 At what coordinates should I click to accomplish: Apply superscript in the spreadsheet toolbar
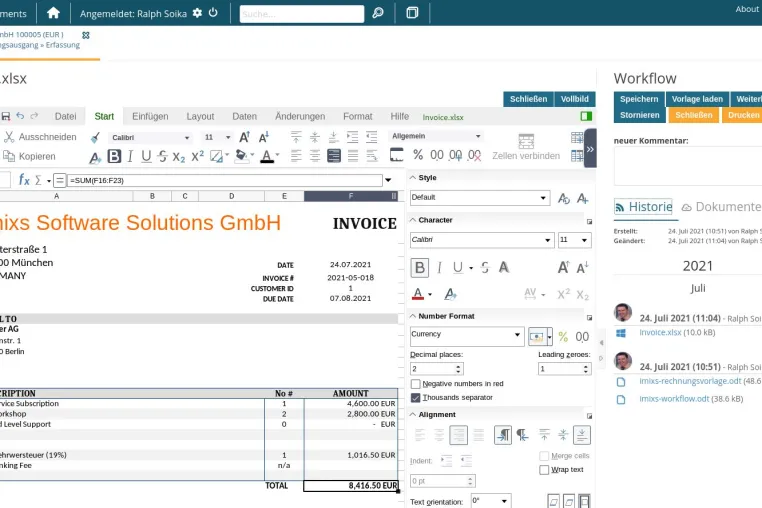pyautogui.click(x=197, y=156)
